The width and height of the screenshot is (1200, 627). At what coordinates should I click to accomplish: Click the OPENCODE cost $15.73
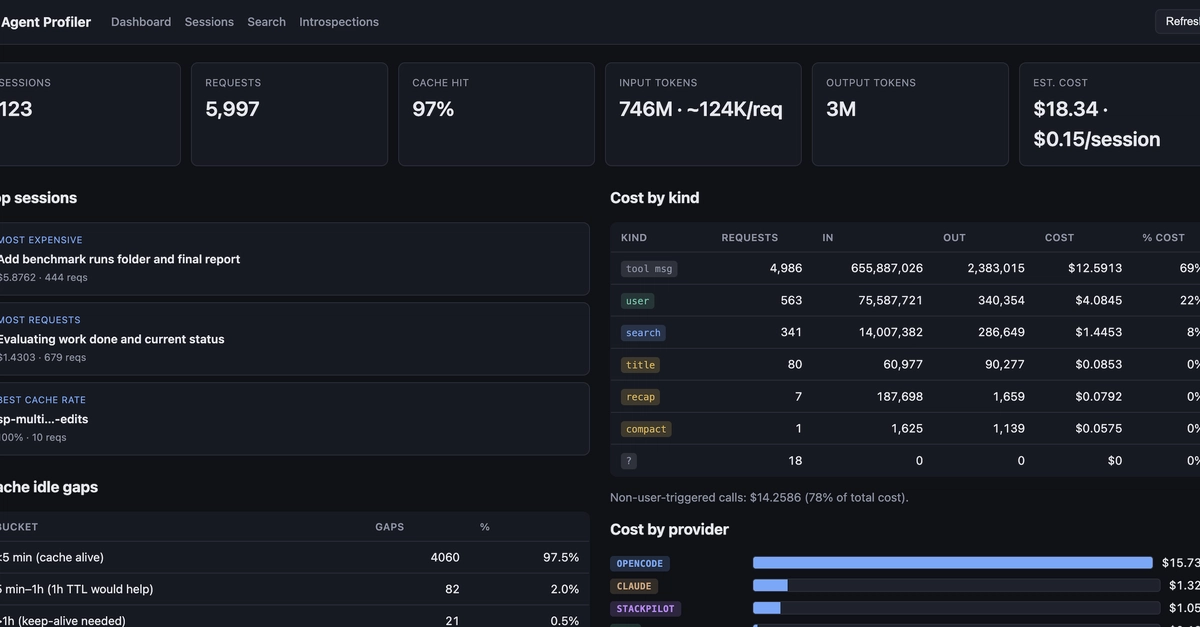click(1181, 563)
